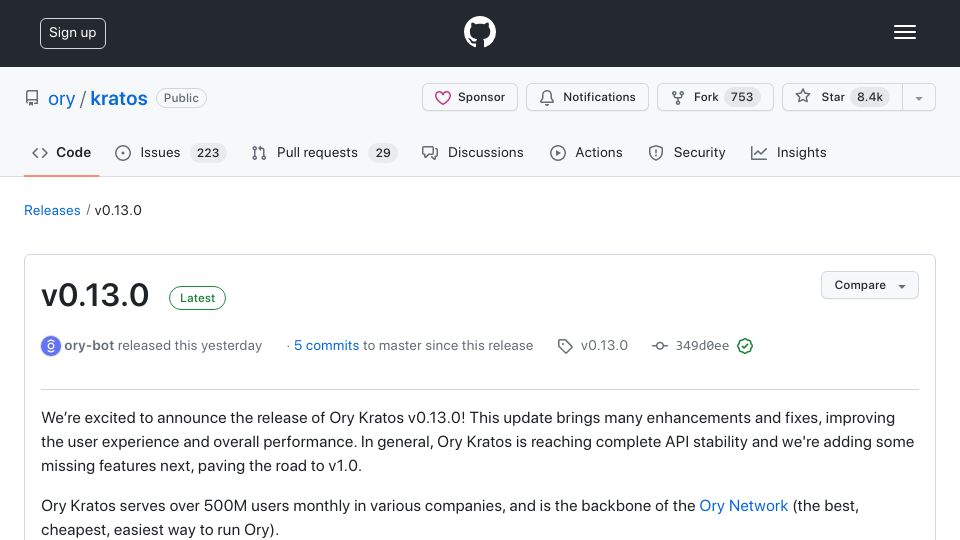Click the repository book icon next to ory

32,98
